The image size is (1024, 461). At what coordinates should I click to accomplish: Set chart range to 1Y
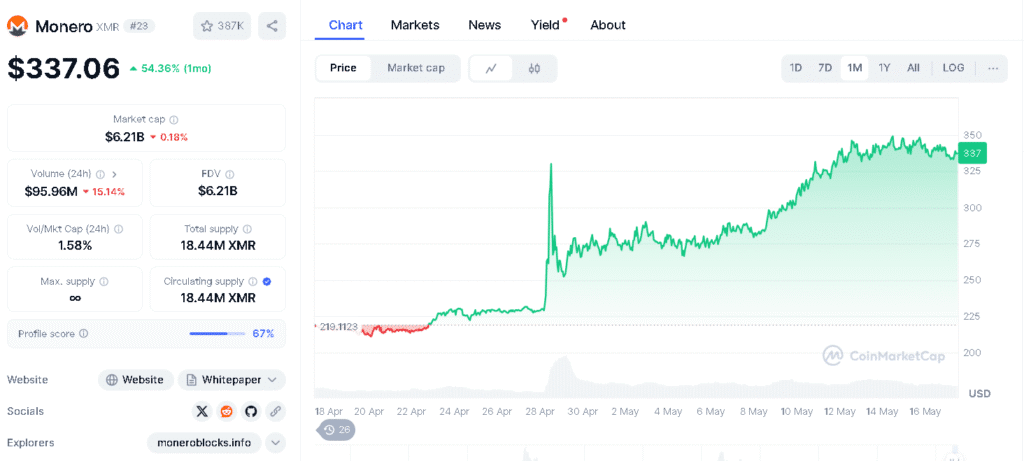coord(884,68)
